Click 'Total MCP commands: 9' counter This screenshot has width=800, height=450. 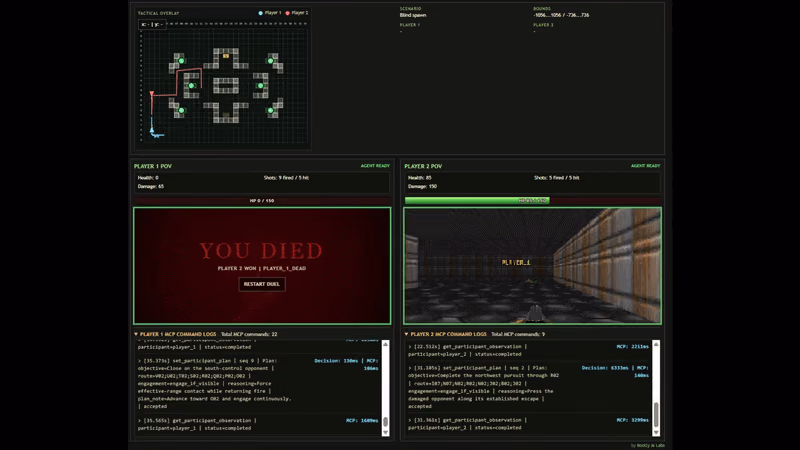(x=518, y=334)
